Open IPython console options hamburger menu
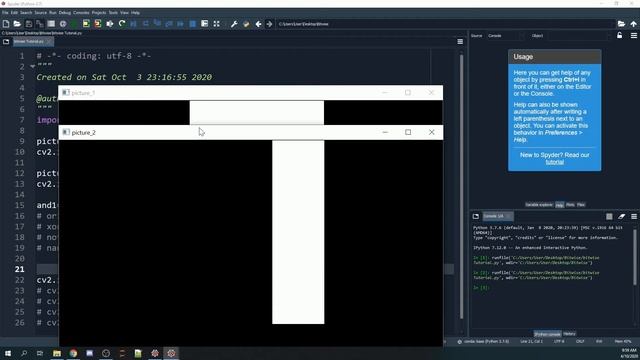The image size is (640, 360). (633, 216)
